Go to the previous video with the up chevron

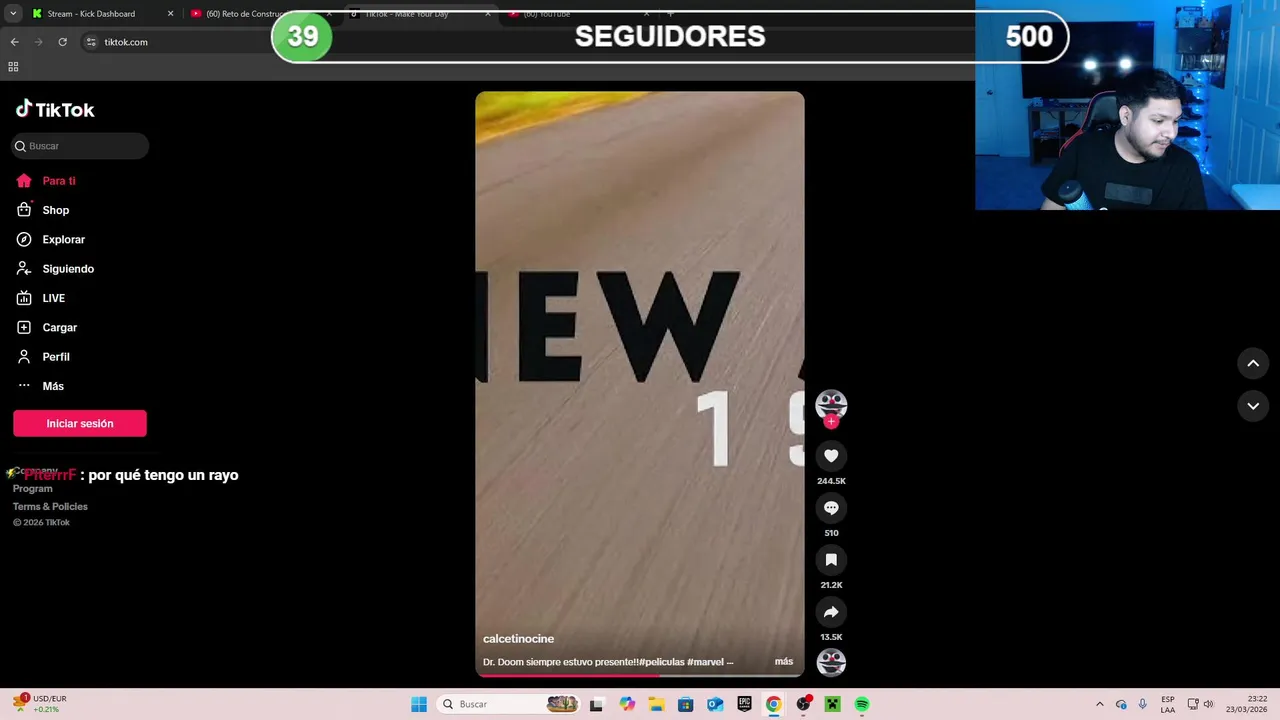pos(1253,363)
